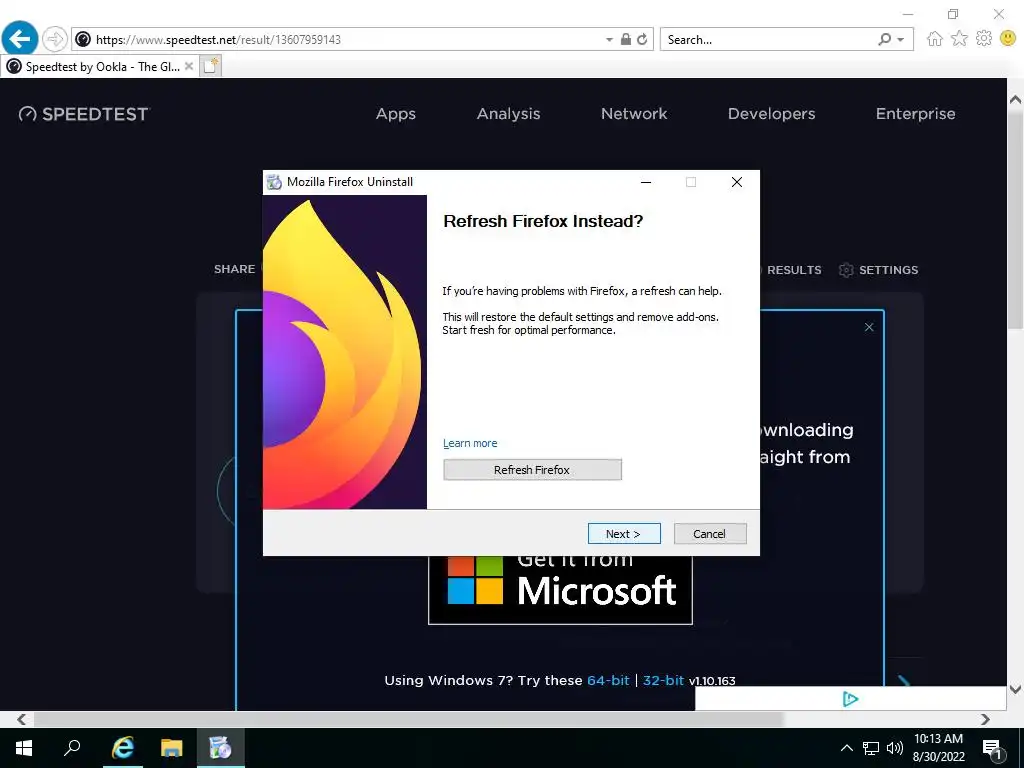The width and height of the screenshot is (1024, 768).
Task: Click RESULTS link on Speedtest page
Action: click(x=793, y=270)
